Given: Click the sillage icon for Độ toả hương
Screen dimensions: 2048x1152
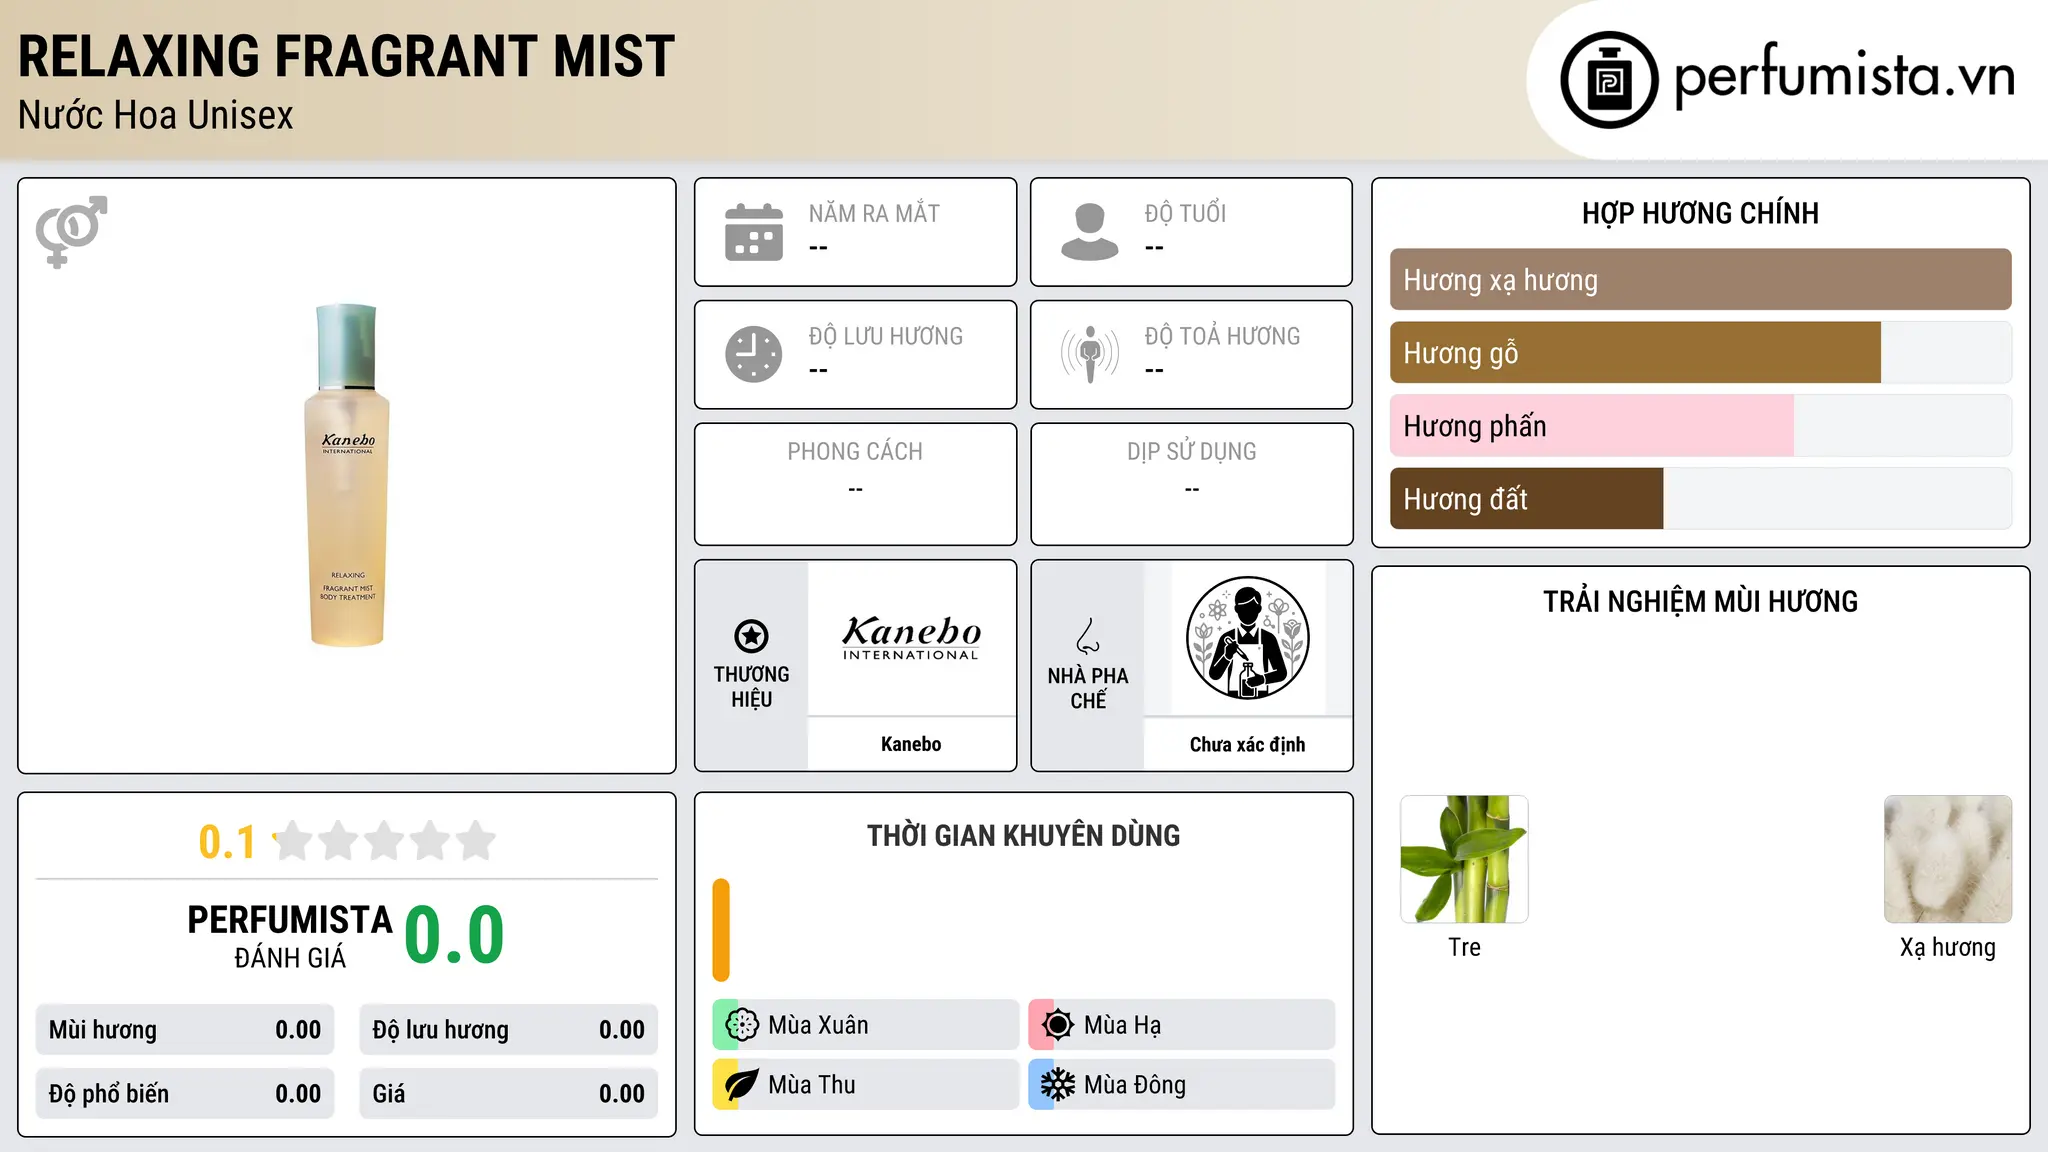Looking at the screenshot, I should click(x=1090, y=354).
